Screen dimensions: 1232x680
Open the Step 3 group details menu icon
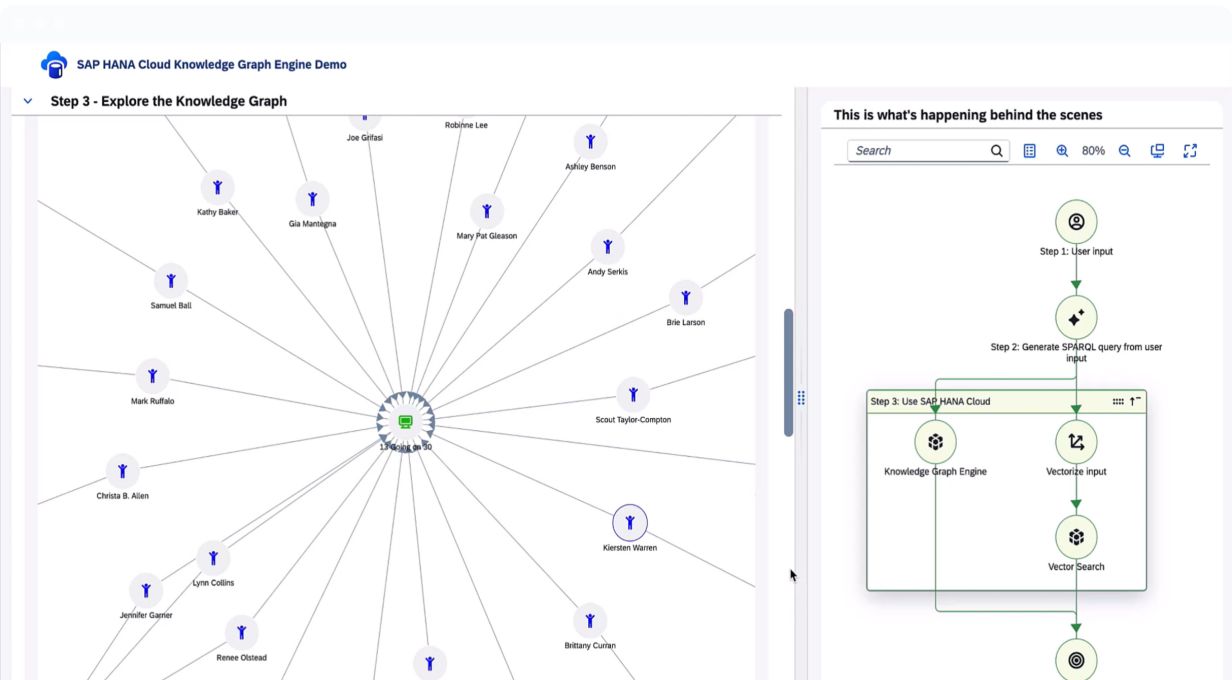point(1118,401)
